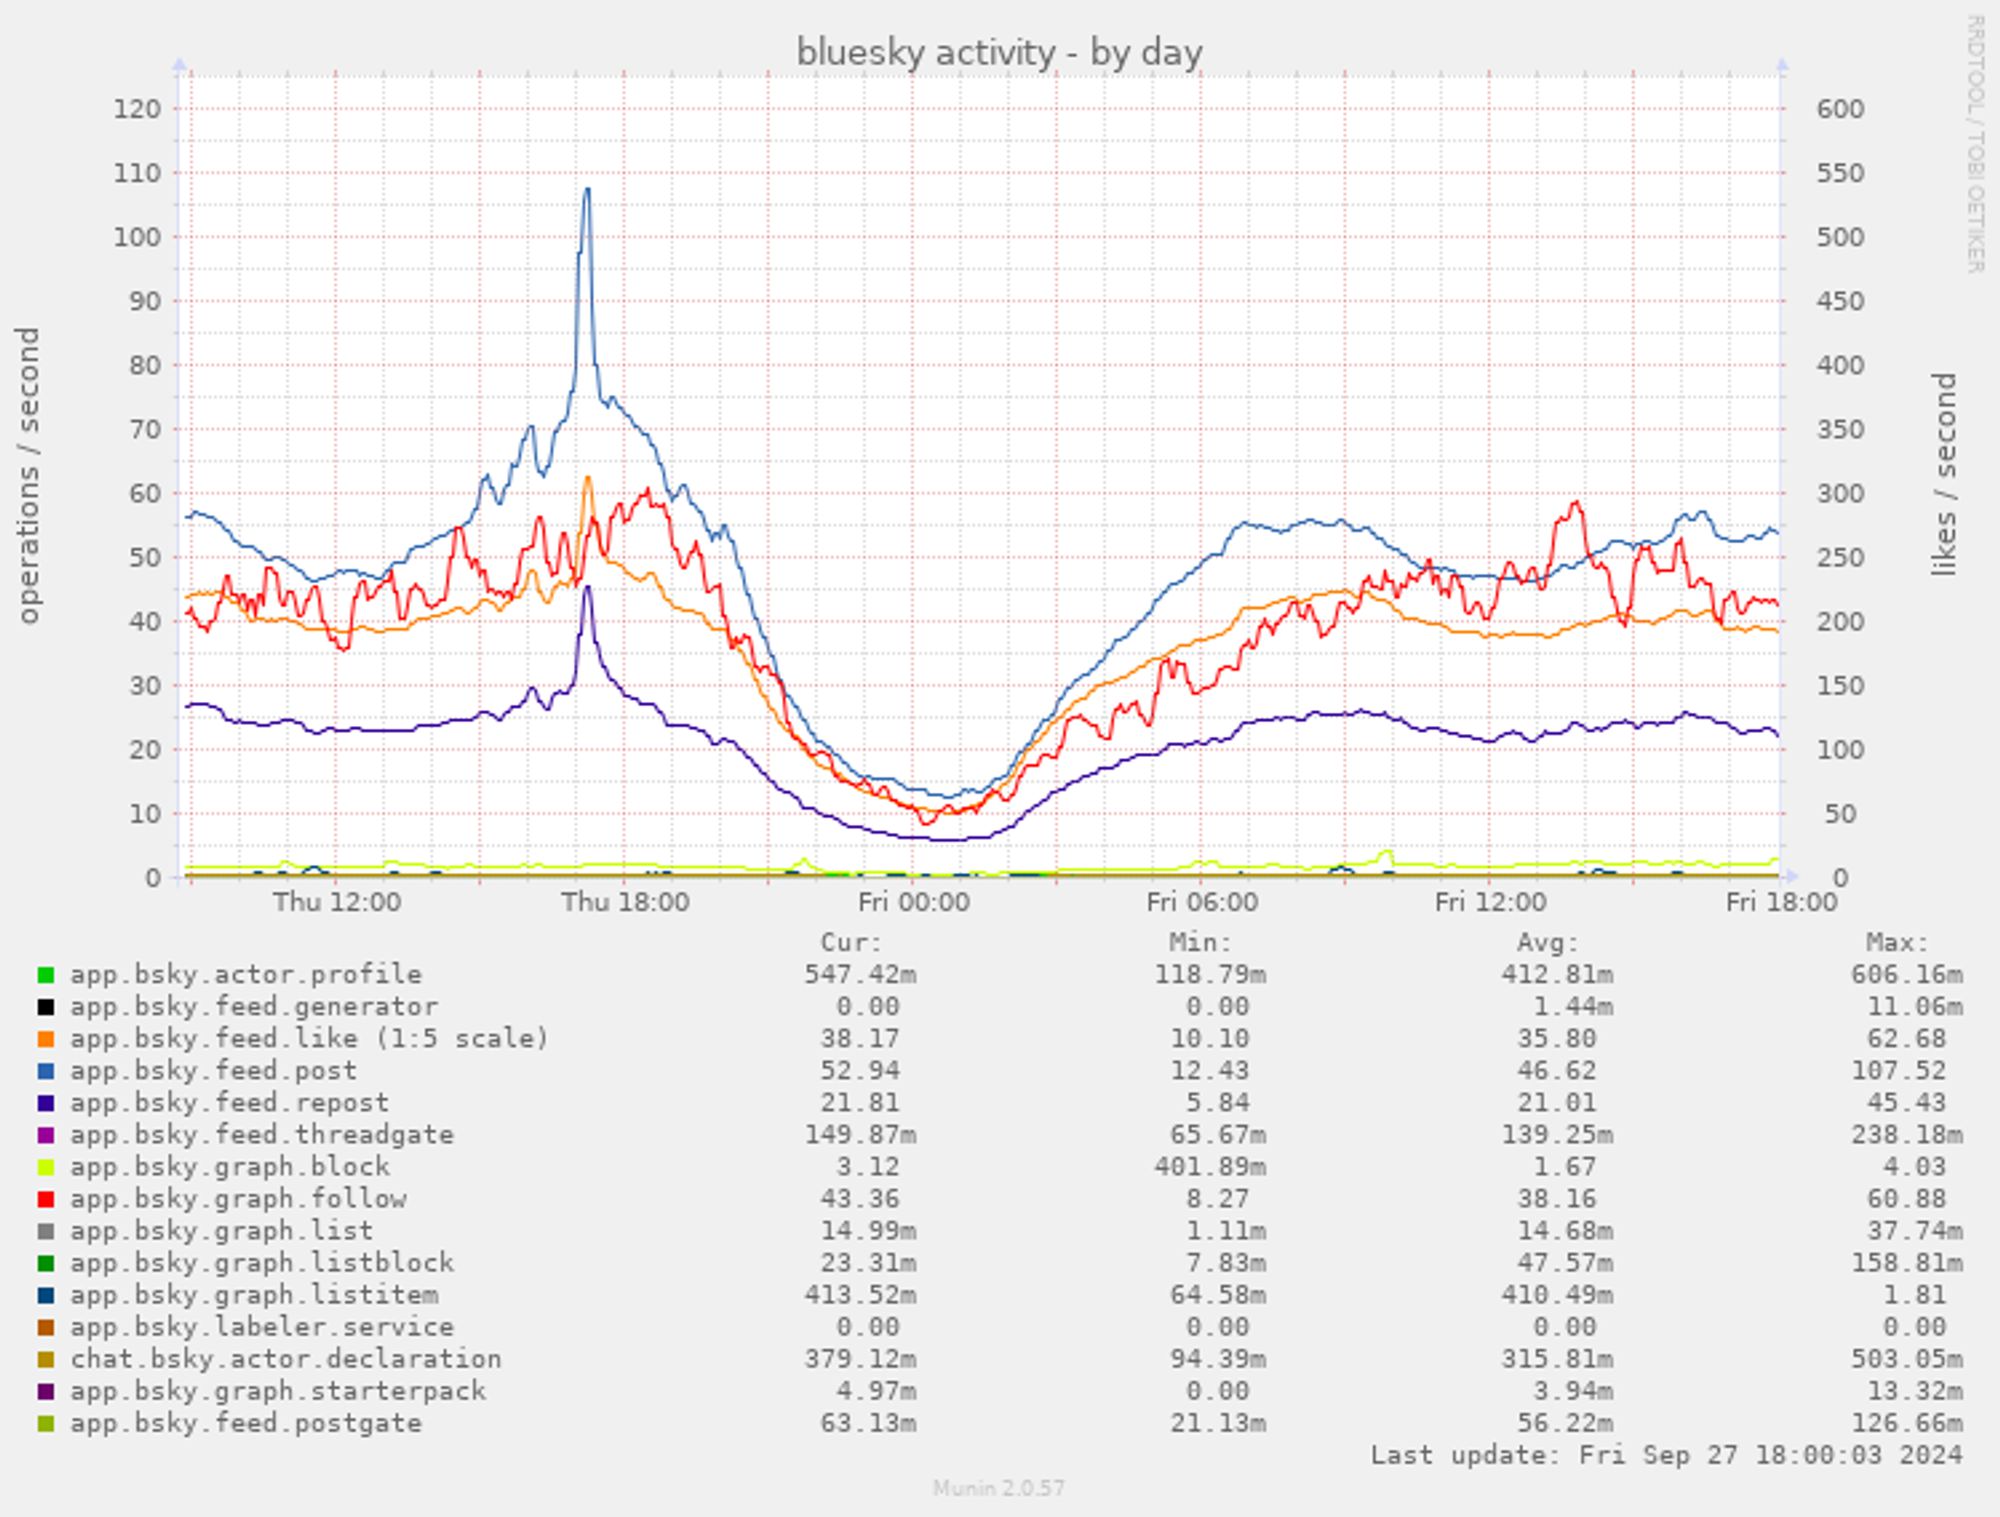Screen dimensions: 2000x1517
Task: Click the green app.bsky.actor.profile legend swatch
Action: tap(45, 974)
